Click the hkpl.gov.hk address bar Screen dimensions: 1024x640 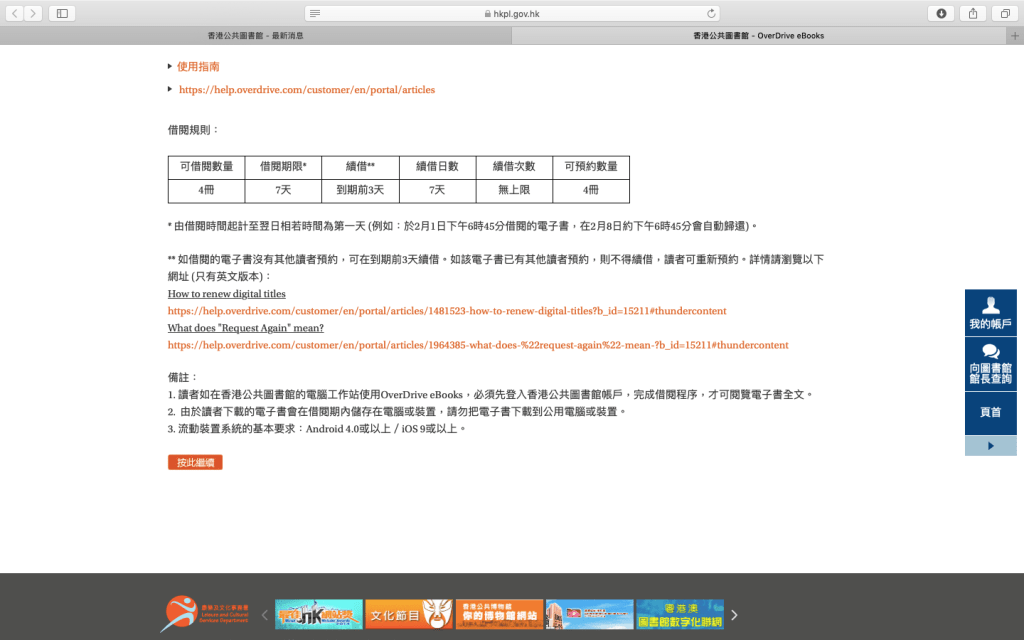click(512, 13)
